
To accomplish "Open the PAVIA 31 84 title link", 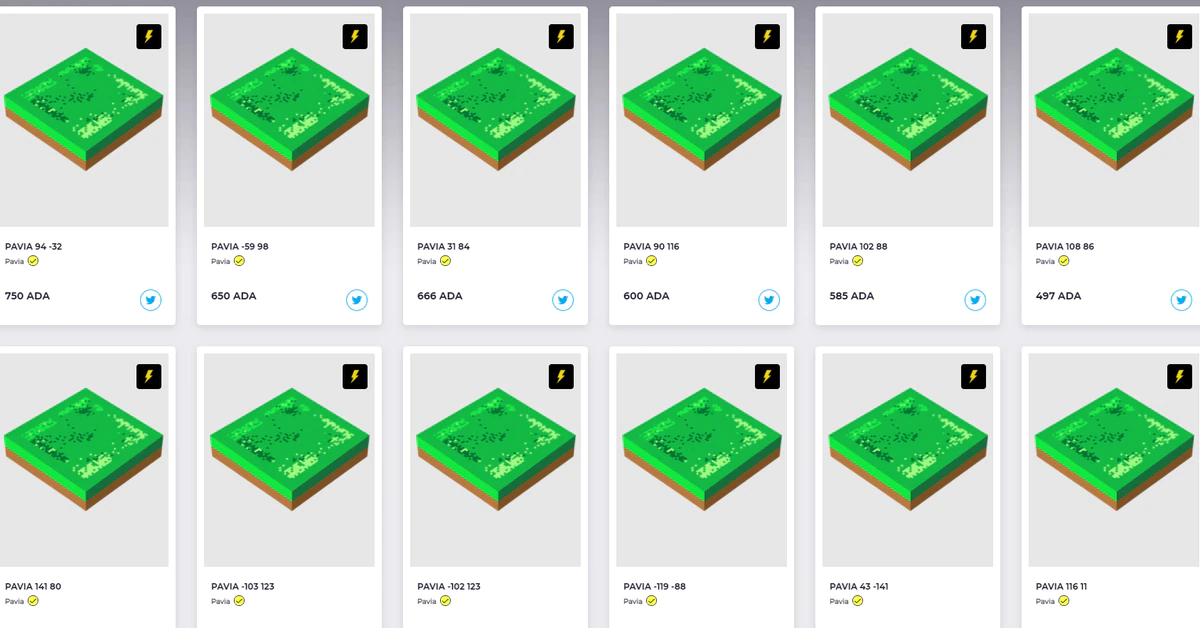I will (443, 246).
